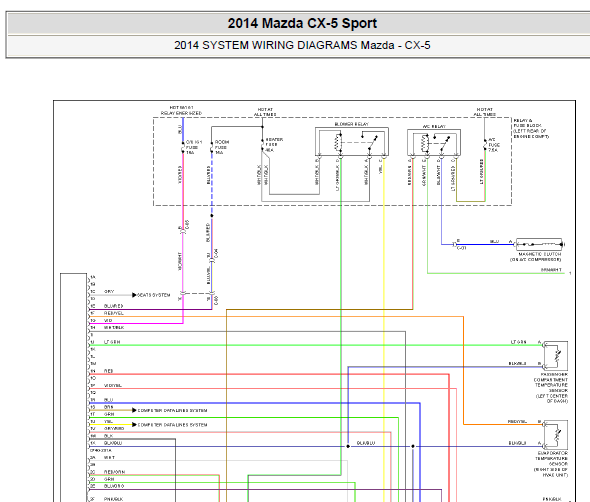Click the YEL wire label at pin 1U

pos(108,421)
